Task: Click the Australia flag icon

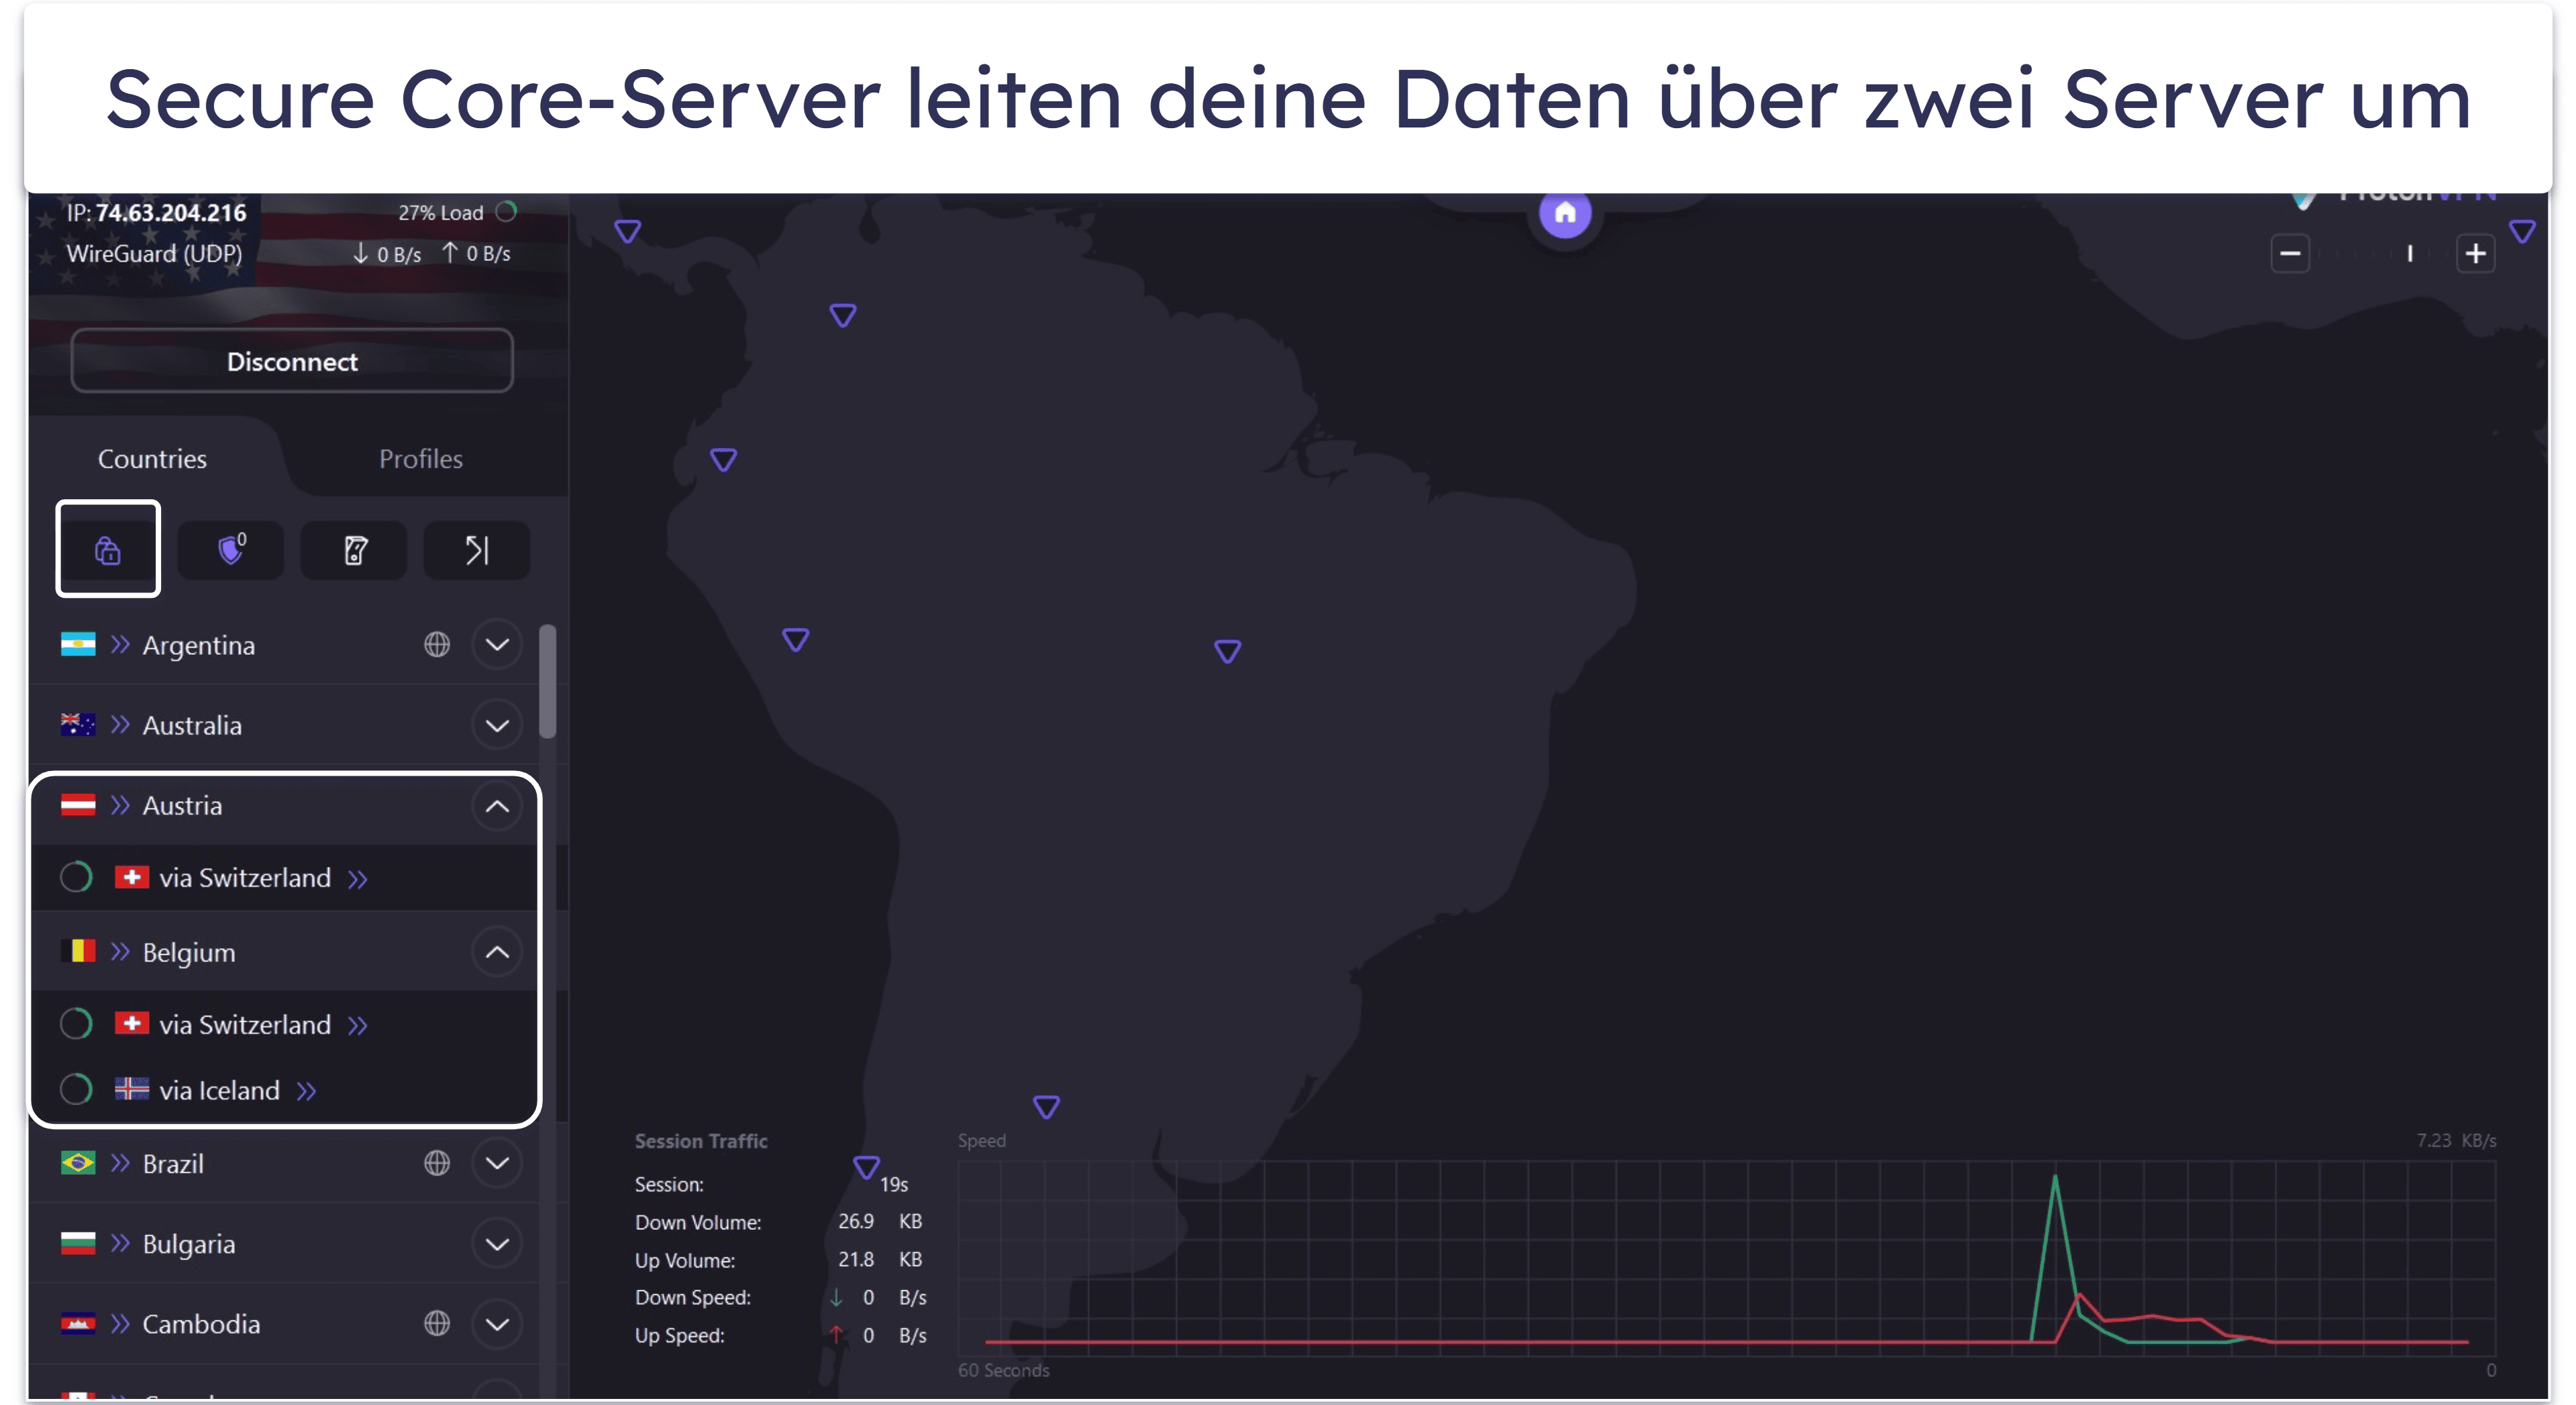Action: pyautogui.click(x=78, y=724)
